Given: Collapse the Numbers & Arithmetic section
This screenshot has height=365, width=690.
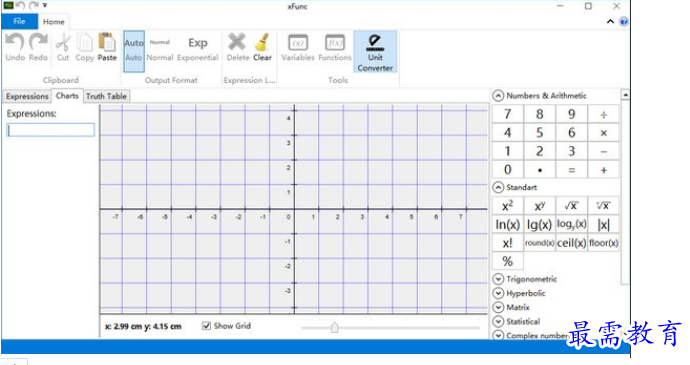Looking at the screenshot, I should 498,96.
